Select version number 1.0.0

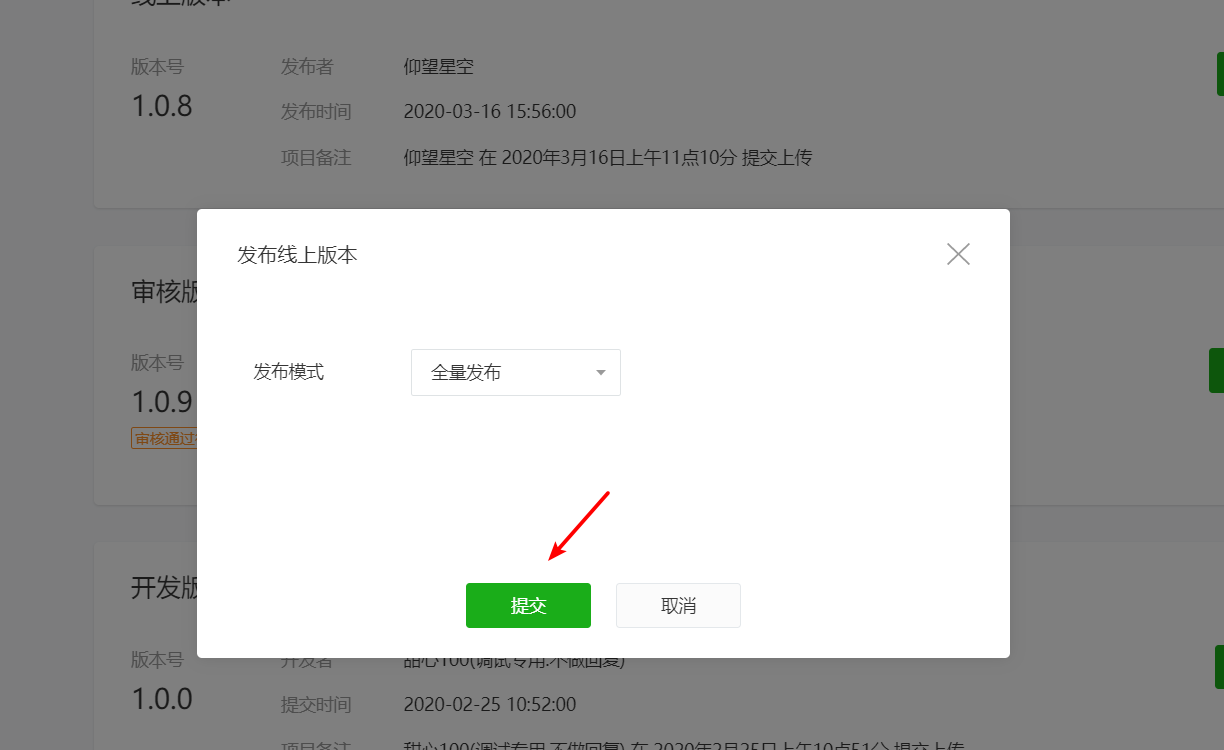[x=162, y=699]
